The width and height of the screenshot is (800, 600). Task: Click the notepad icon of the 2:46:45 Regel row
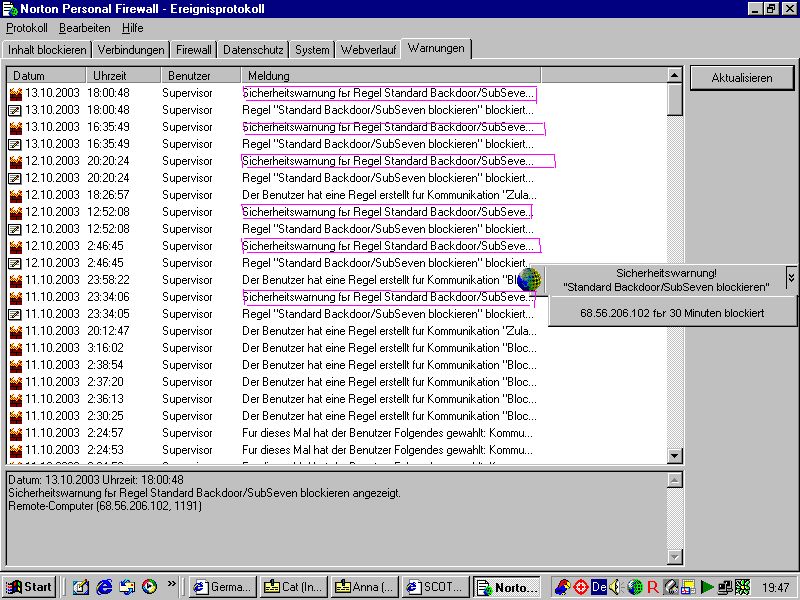tap(16, 263)
